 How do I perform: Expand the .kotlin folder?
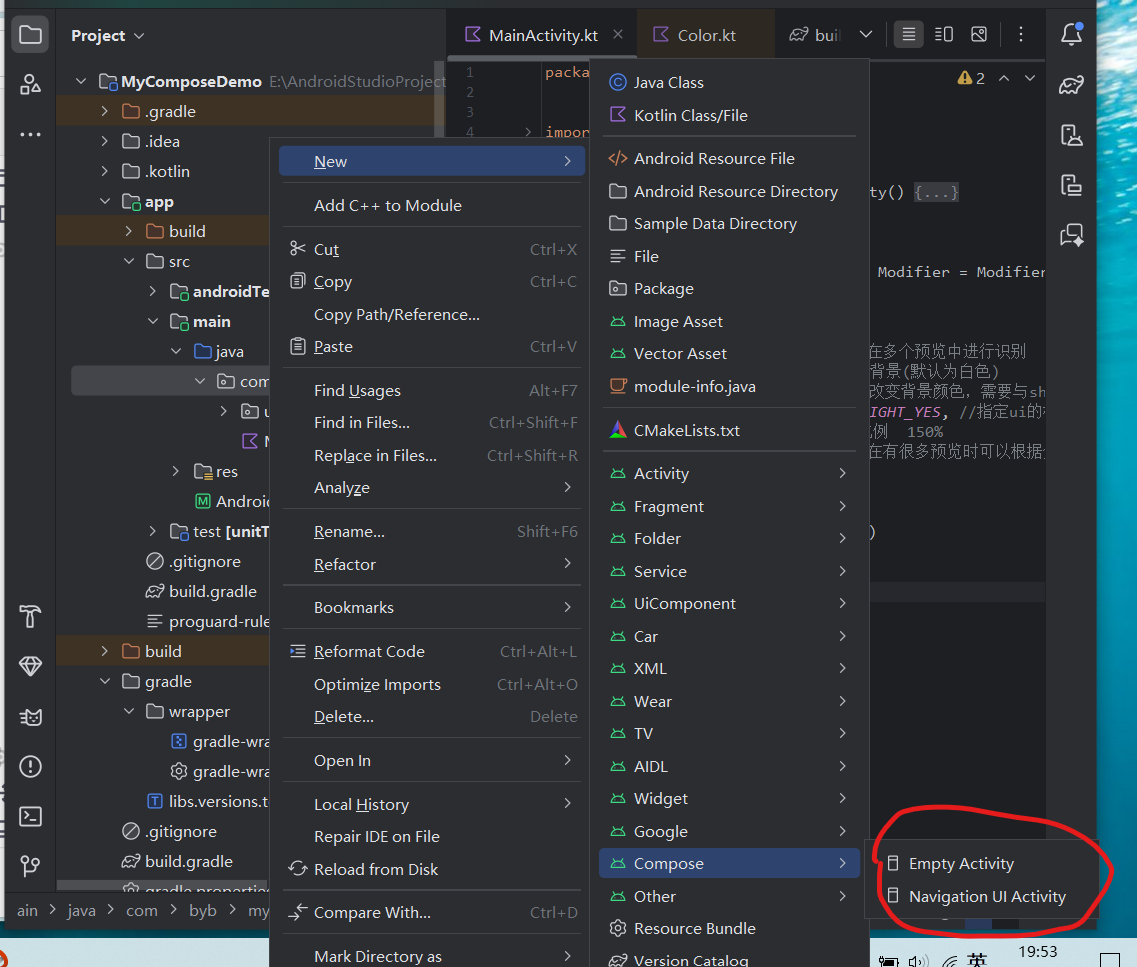104,171
